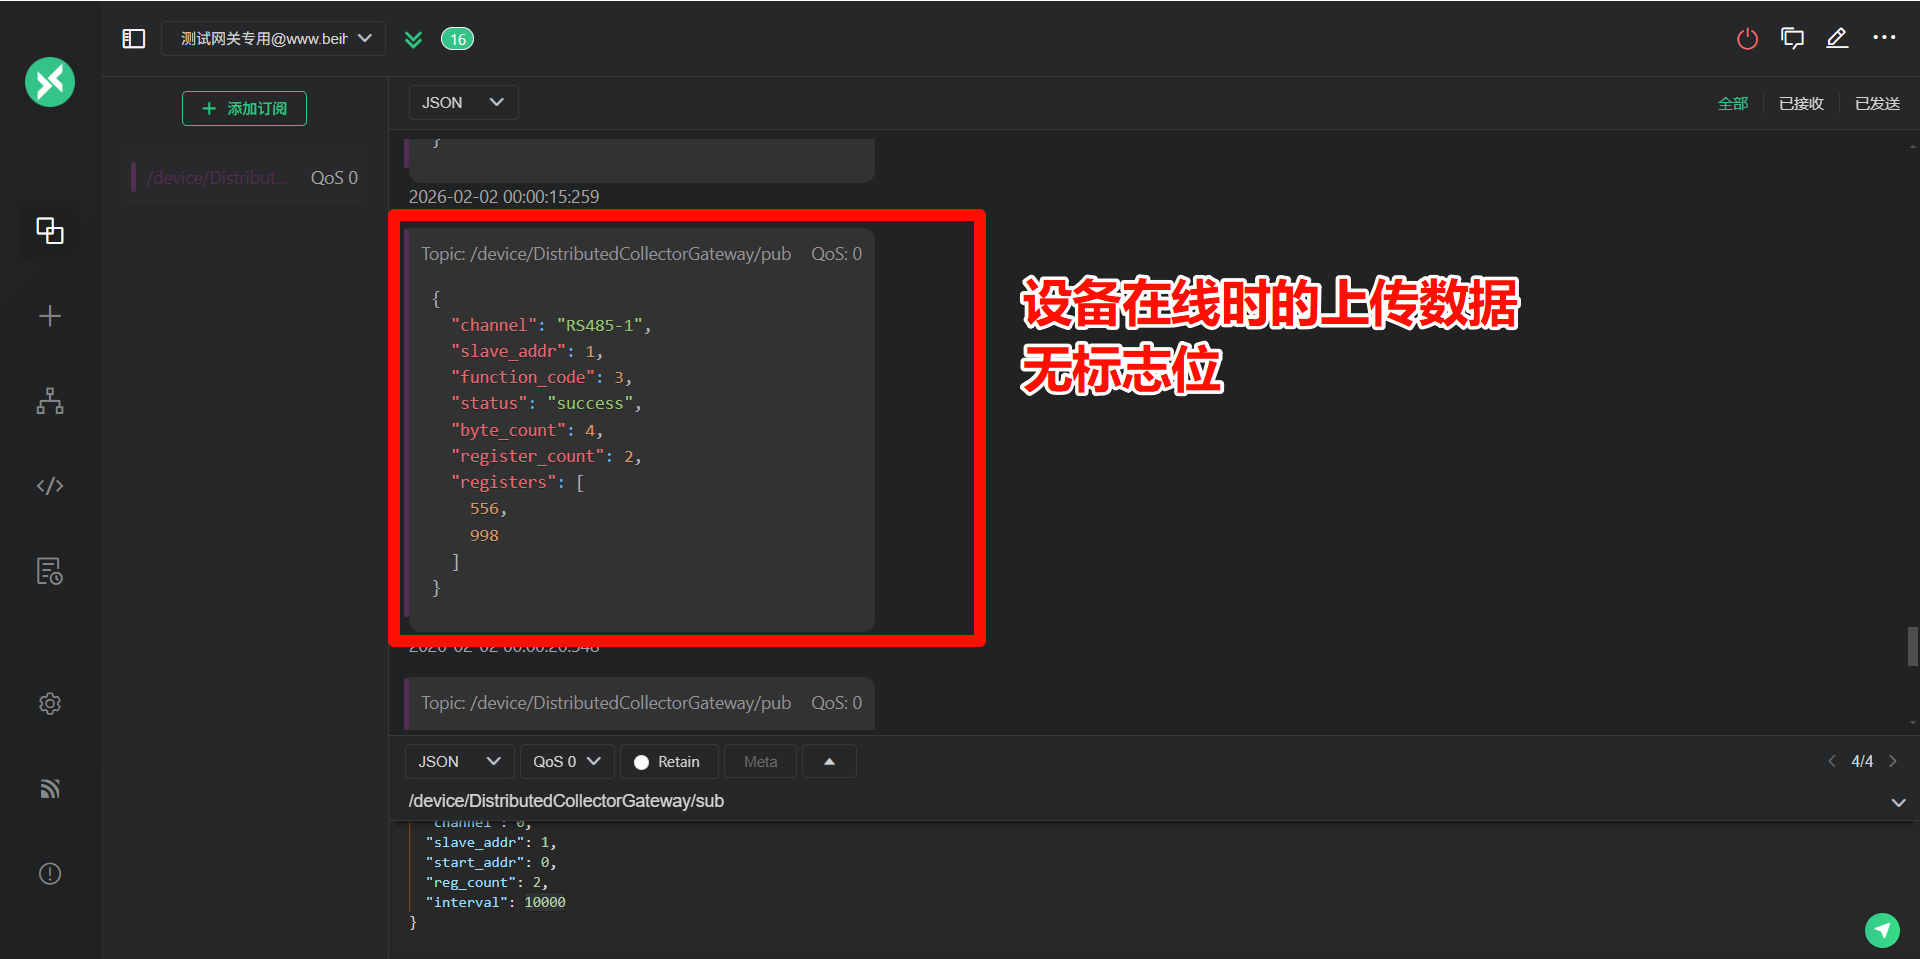Open the QoS 0 publish dropdown
1920x959 pixels.
click(x=566, y=762)
